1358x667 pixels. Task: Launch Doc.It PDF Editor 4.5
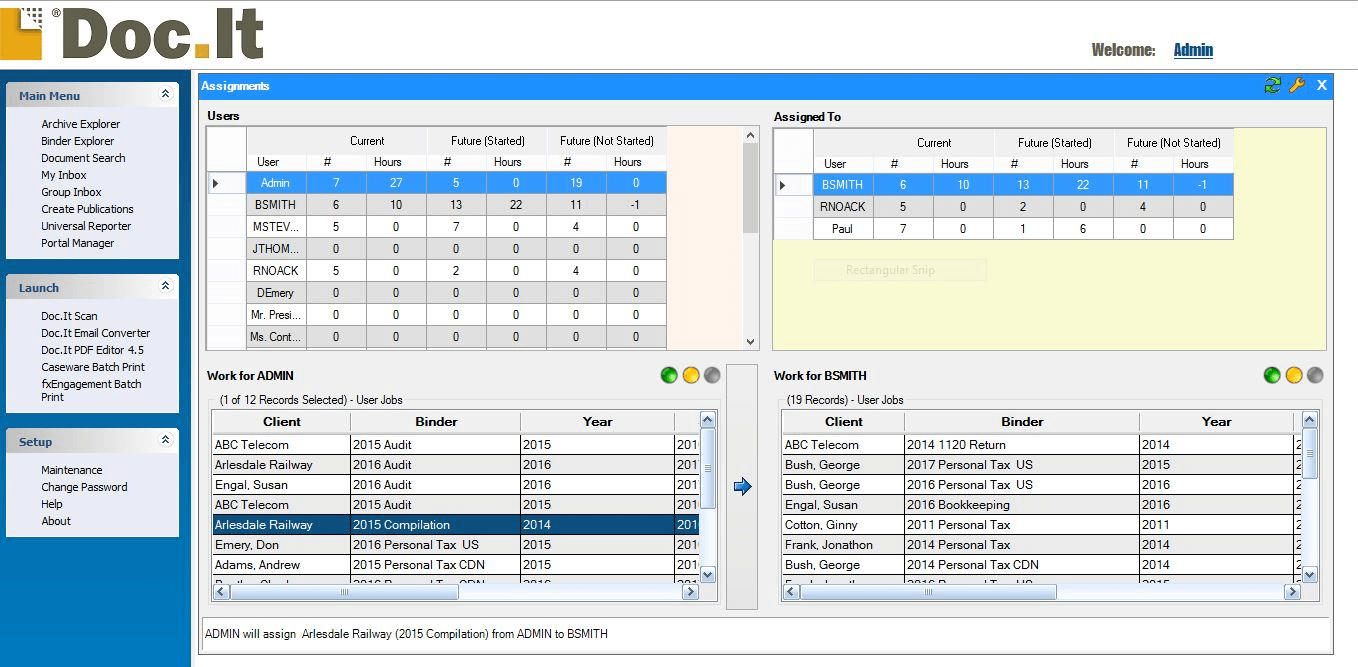92,350
